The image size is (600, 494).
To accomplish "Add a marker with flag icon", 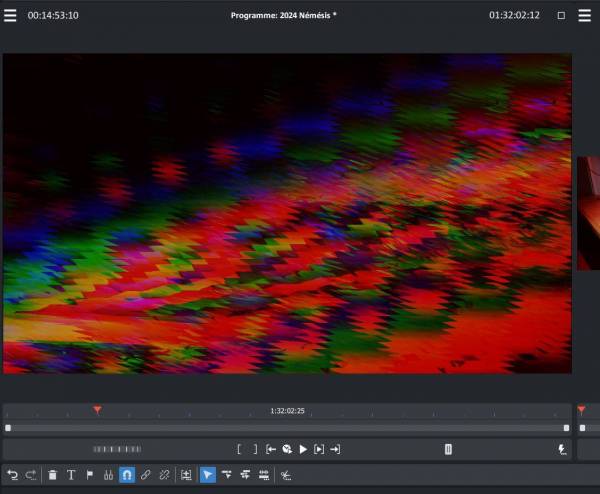I will click(89, 475).
